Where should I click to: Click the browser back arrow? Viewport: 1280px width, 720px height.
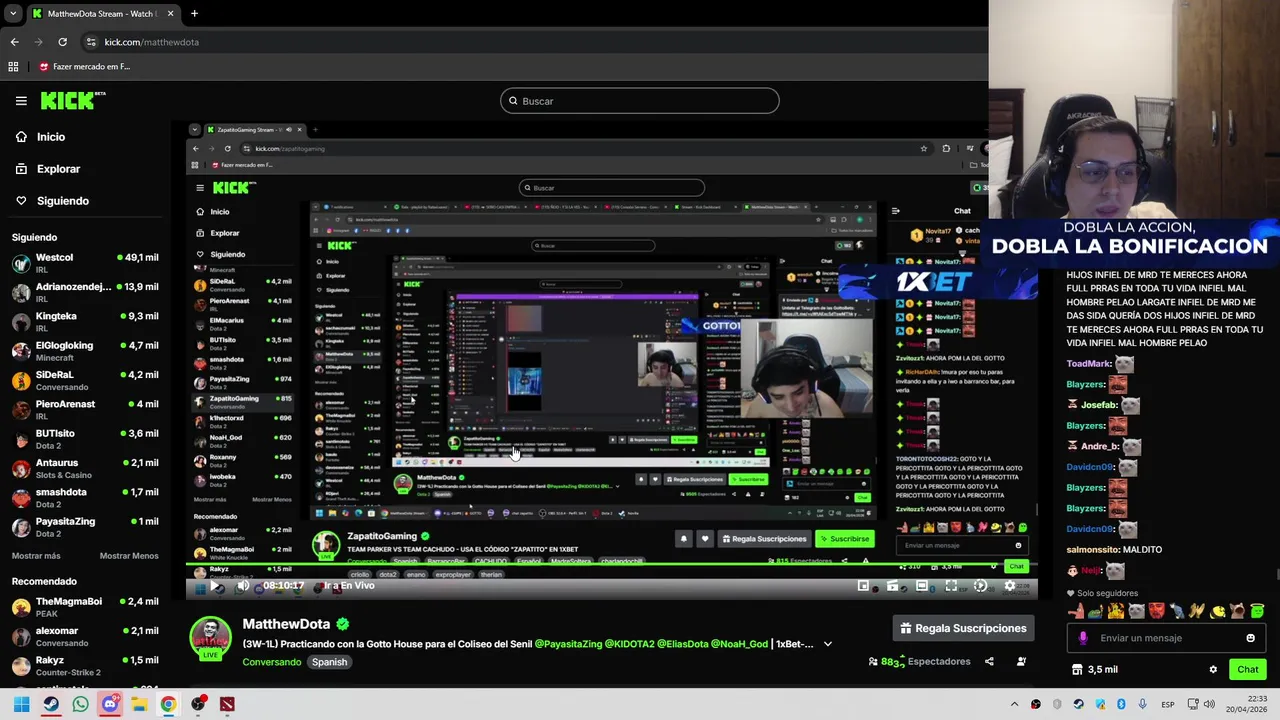(14, 42)
